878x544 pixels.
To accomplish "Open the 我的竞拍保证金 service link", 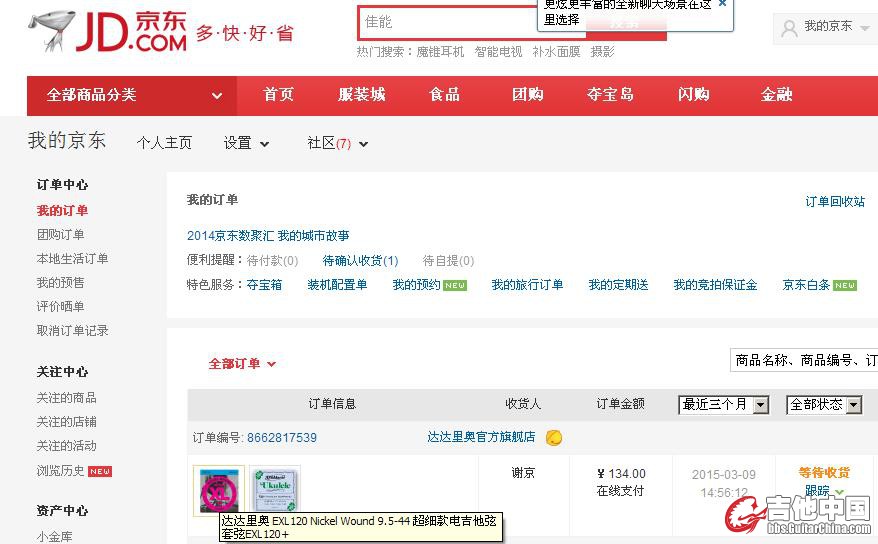I will pos(715,285).
